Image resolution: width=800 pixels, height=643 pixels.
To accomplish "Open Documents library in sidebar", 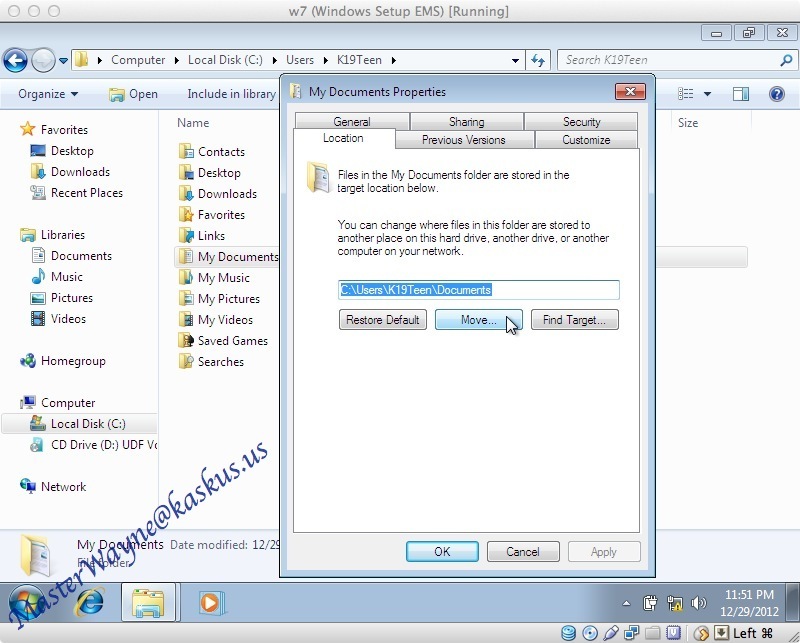I will coord(71,256).
